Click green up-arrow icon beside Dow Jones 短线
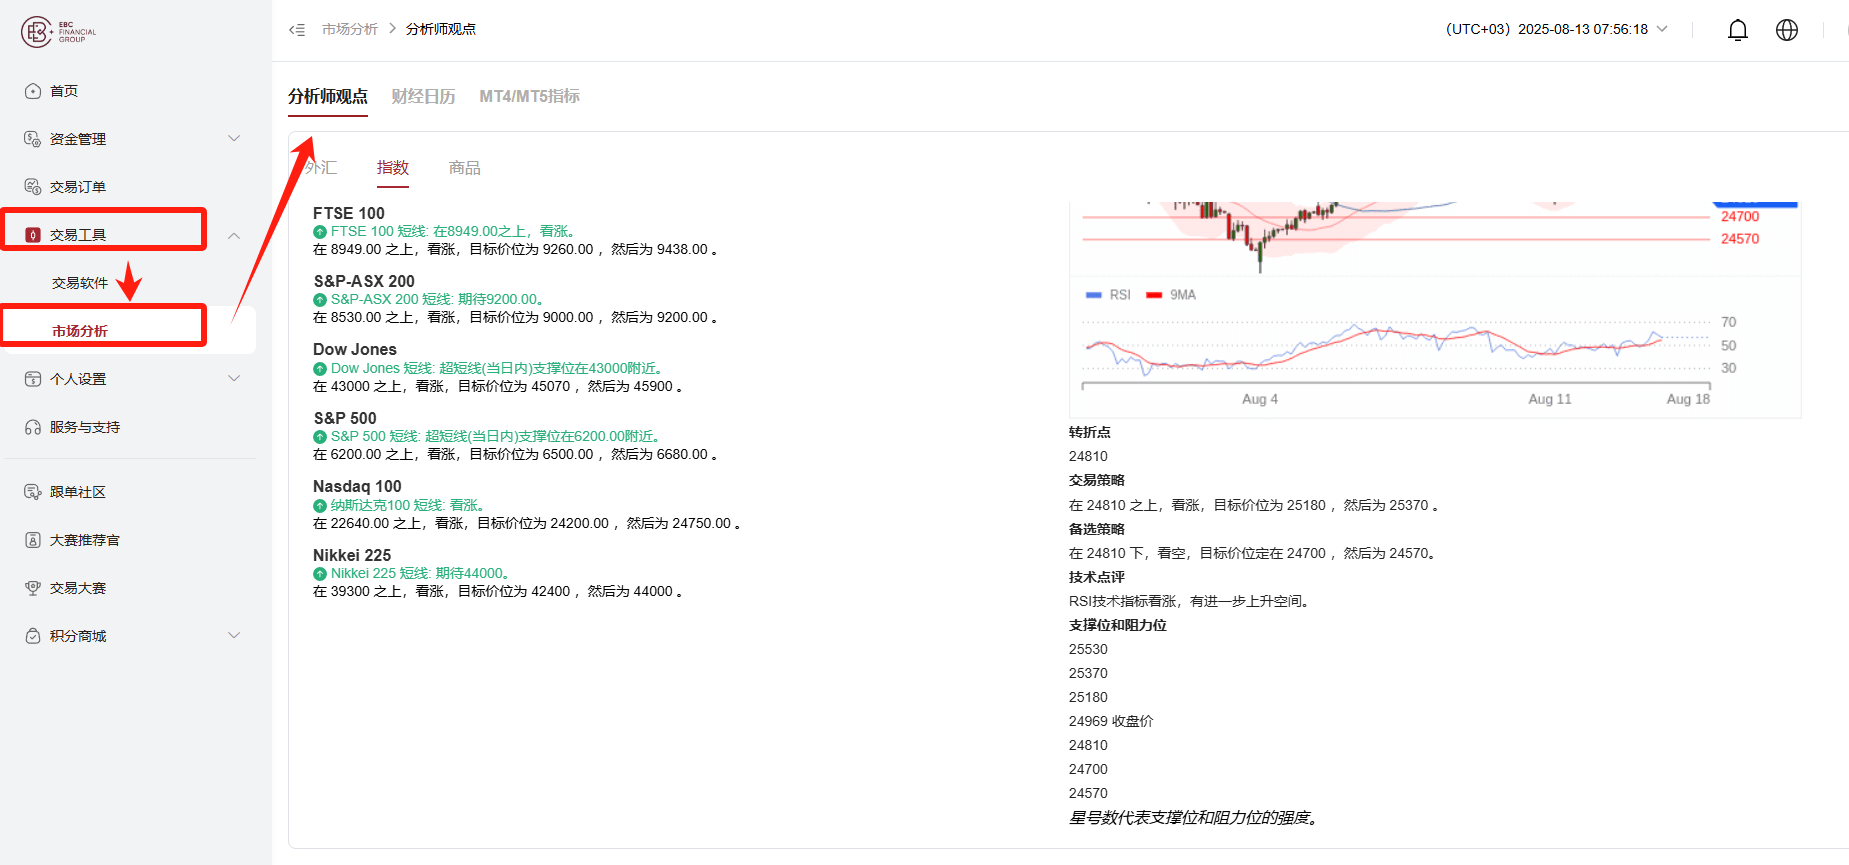The image size is (1849, 865). click(x=320, y=369)
